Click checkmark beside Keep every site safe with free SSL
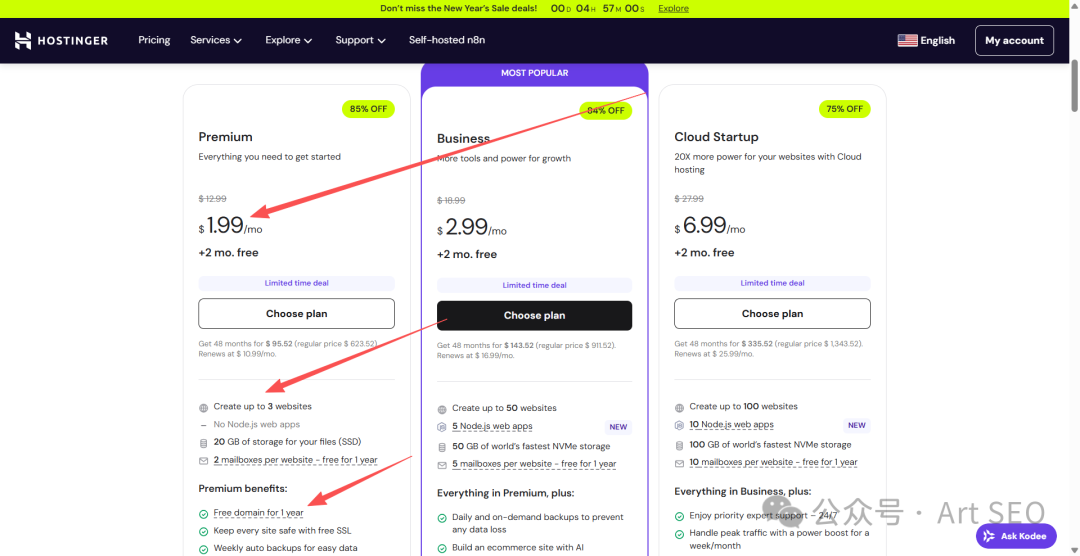The width and height of the screenshot is (1080, 556). pos(204,531)
